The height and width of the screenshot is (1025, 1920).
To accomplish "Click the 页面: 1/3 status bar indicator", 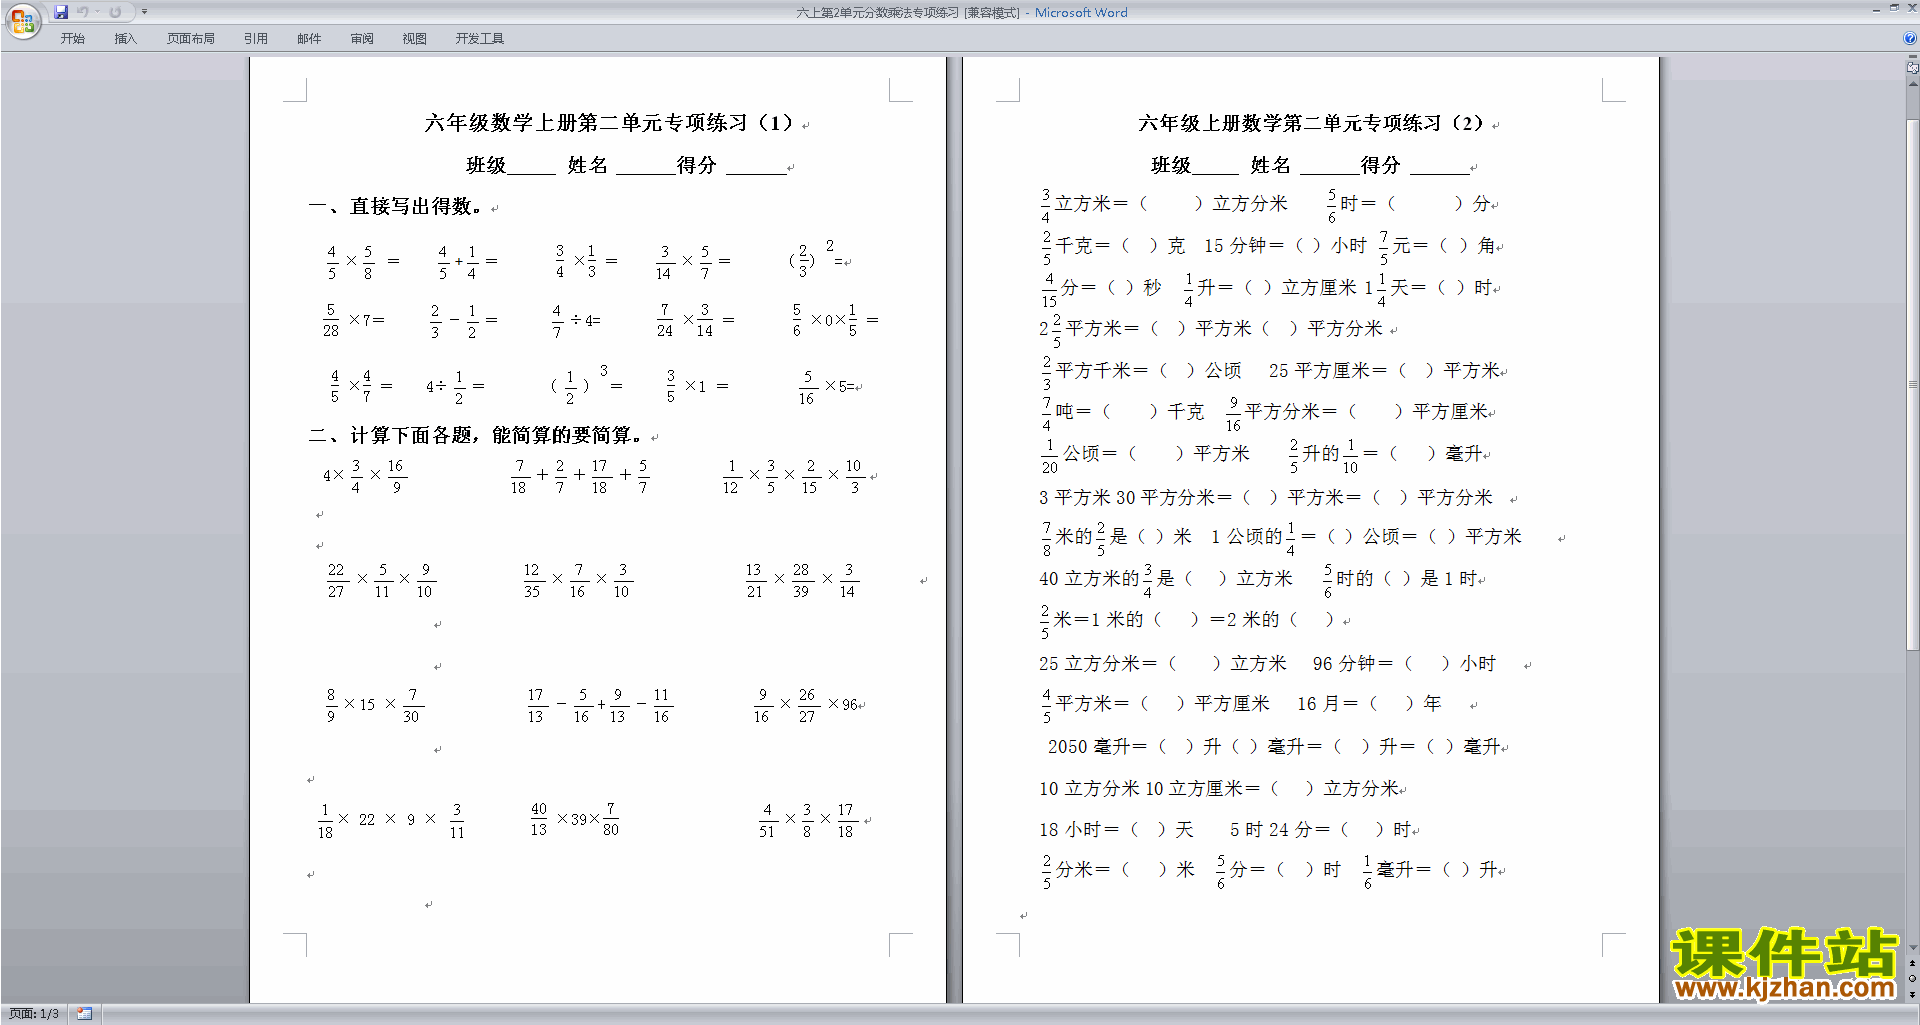I will click(x=34, y=1014).
